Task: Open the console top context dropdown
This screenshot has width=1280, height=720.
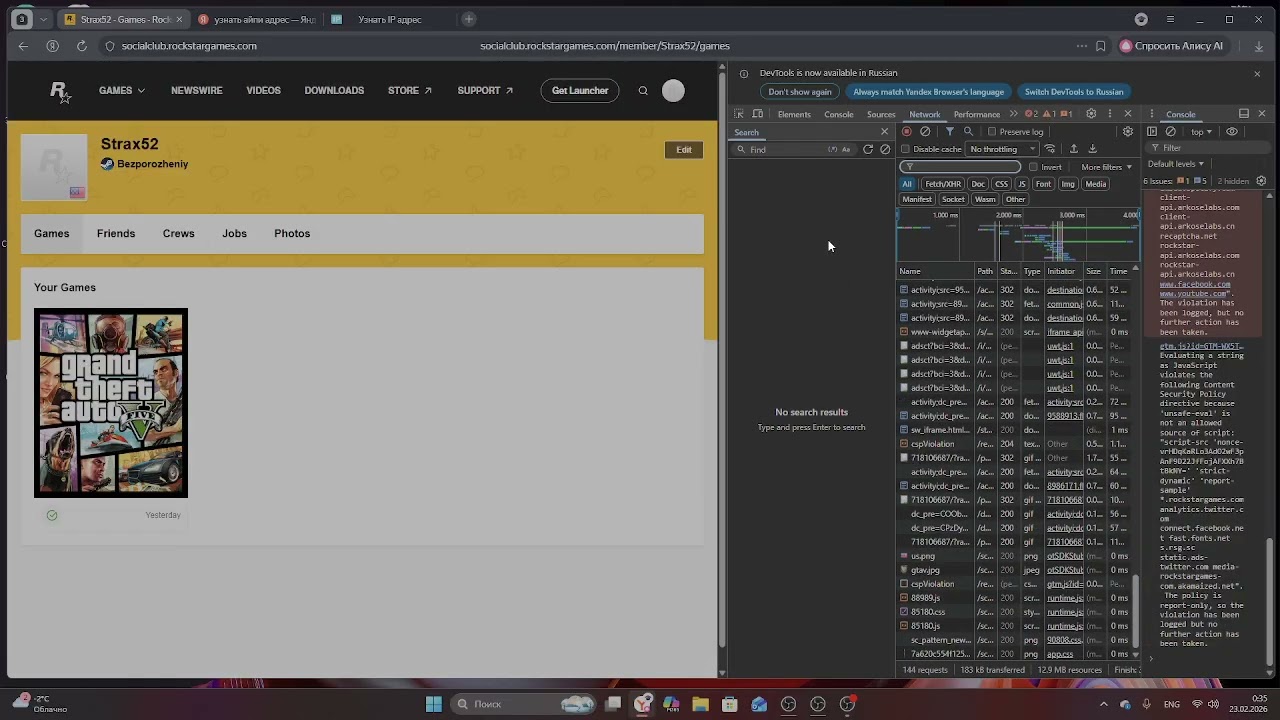Action: tap(1201, 132)
